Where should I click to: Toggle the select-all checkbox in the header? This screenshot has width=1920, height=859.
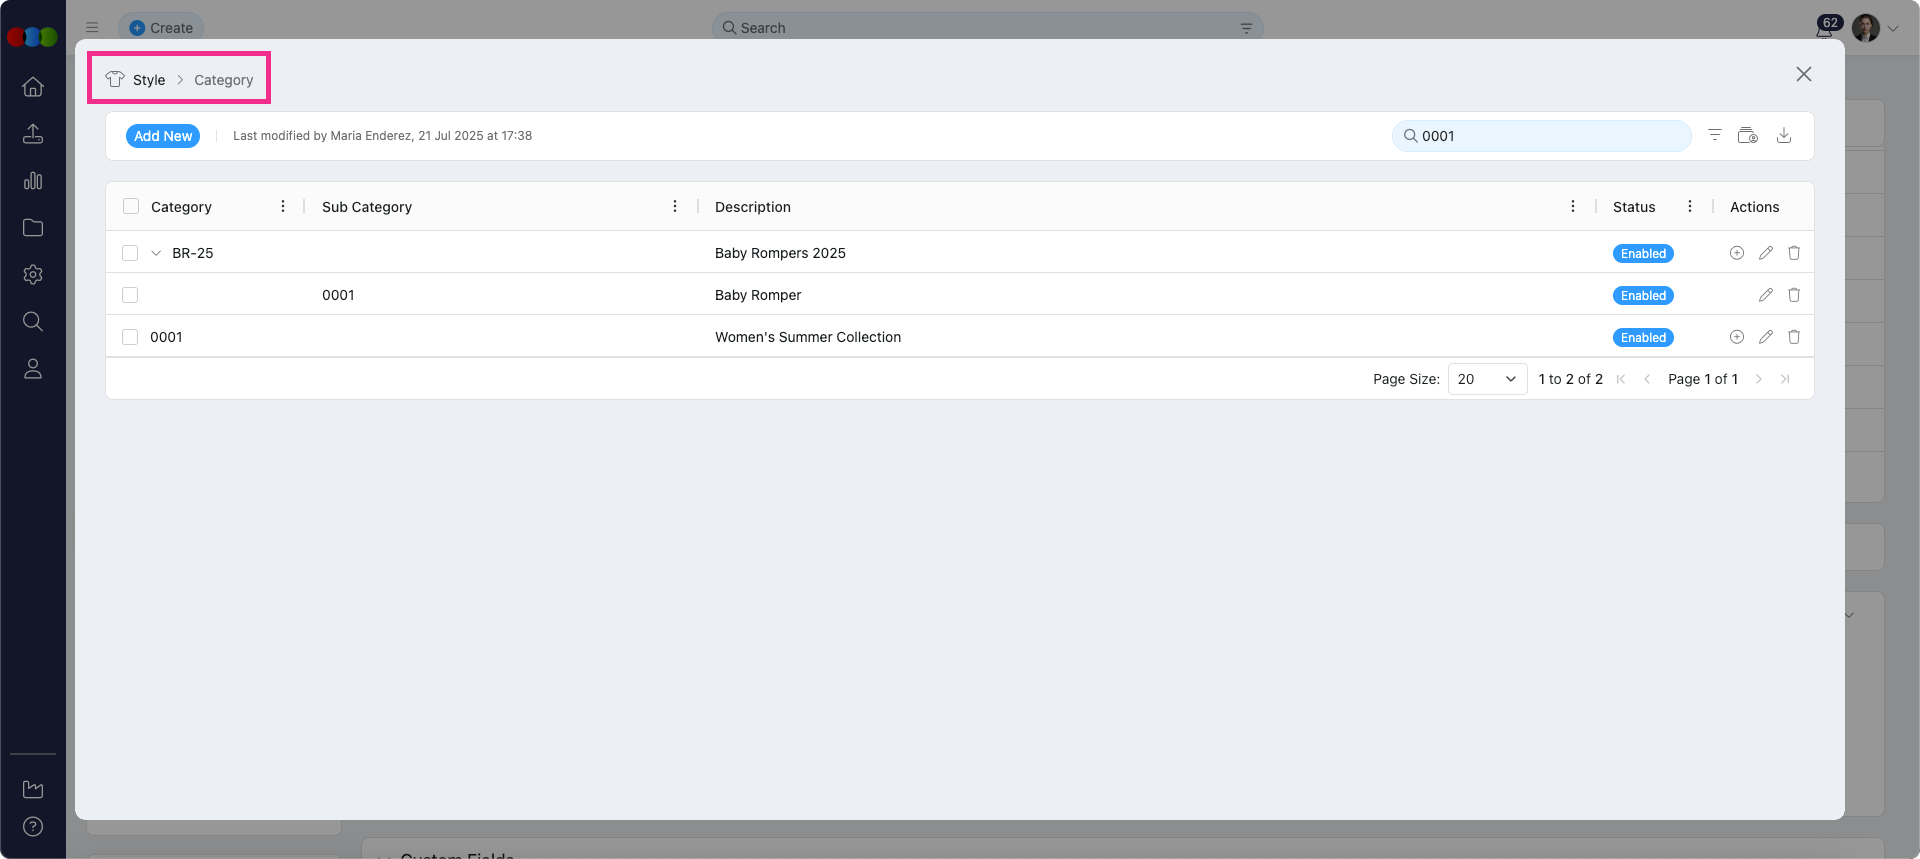[x=131, y=206]
